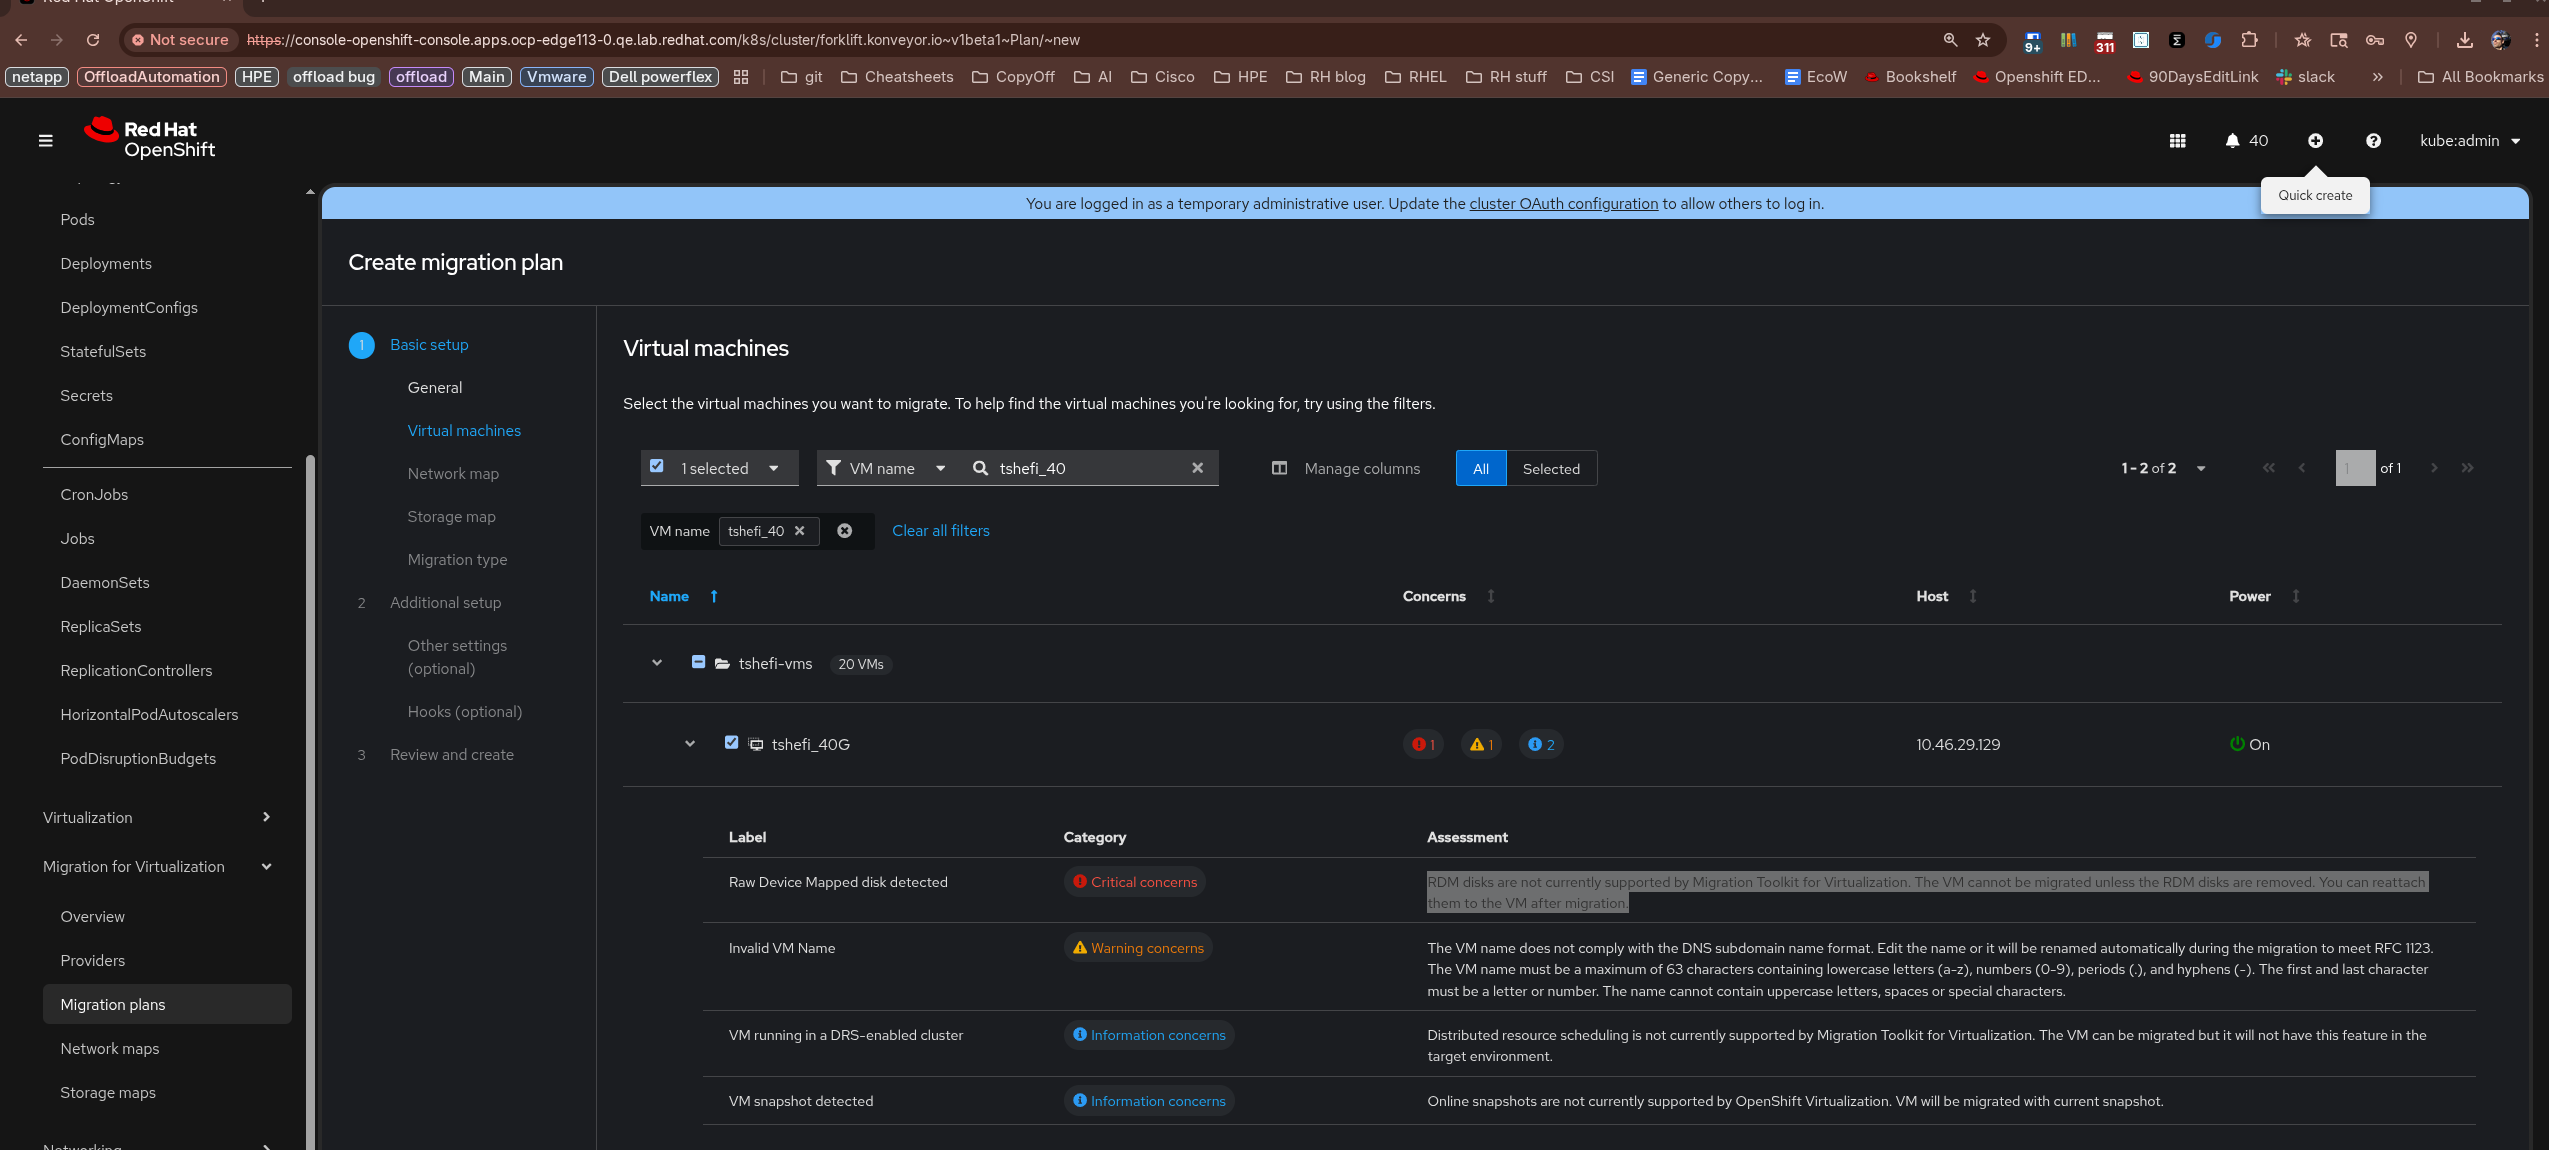Clear the tshefi_40 search input text
This screenshot has width=2549, height=1150.
[1197, 468]
